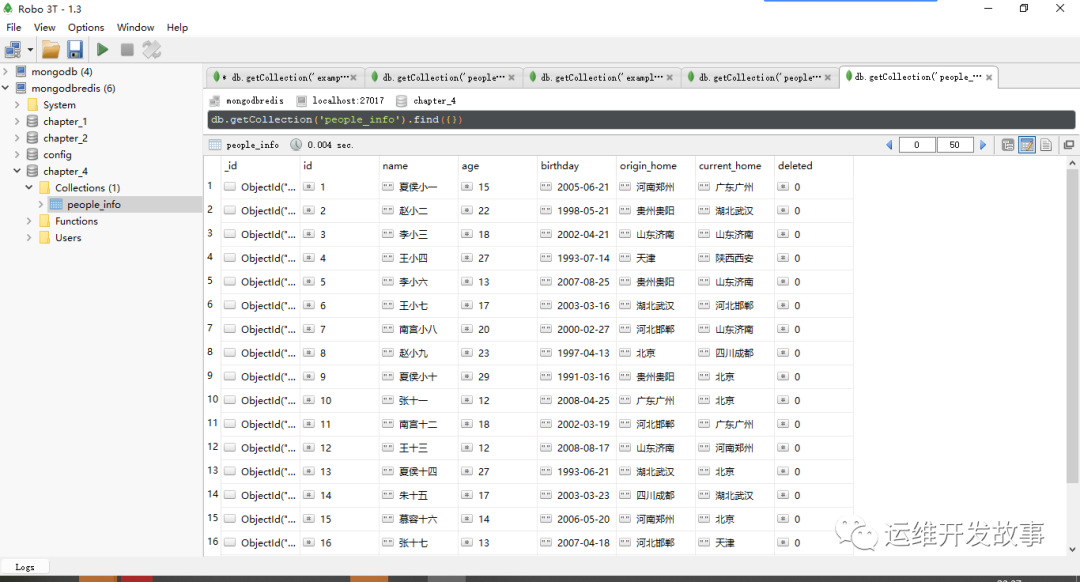Switch to the third query tab labeled exampl
The height and width of the screenshot is (582, 1080).
click(x=601, y=77)
